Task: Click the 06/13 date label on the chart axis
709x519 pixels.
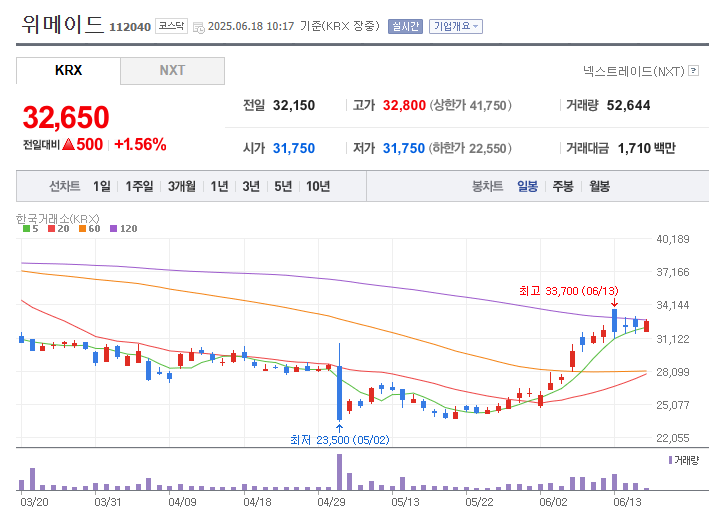Action: pos(627,502)
